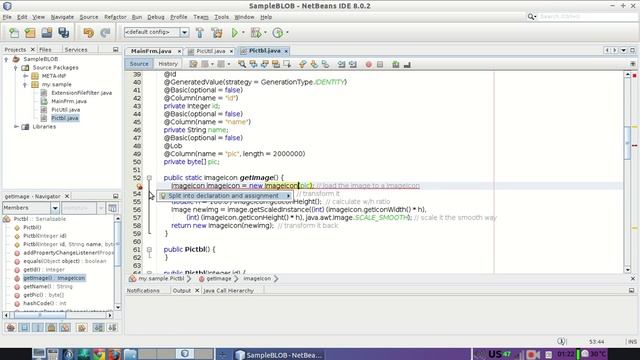
Task: Click the Last Edit editor toolbar icon
Action: click(193, 64)
